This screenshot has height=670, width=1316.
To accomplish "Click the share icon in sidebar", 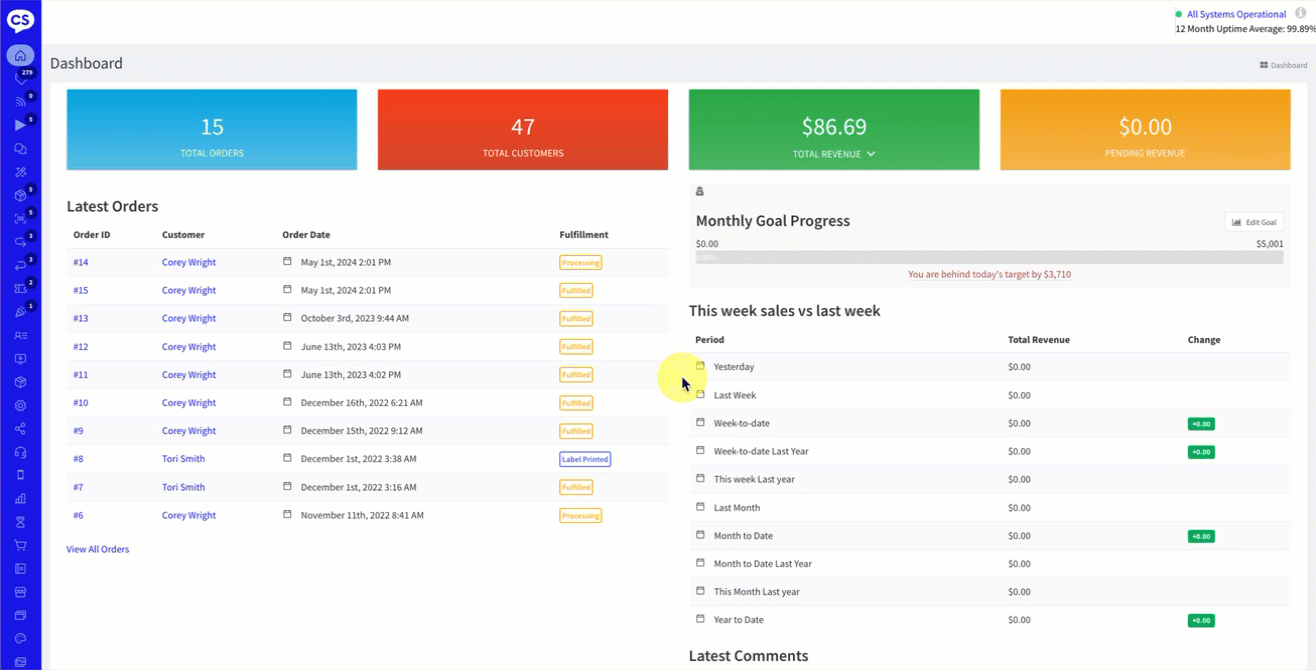I will (20, 429).
